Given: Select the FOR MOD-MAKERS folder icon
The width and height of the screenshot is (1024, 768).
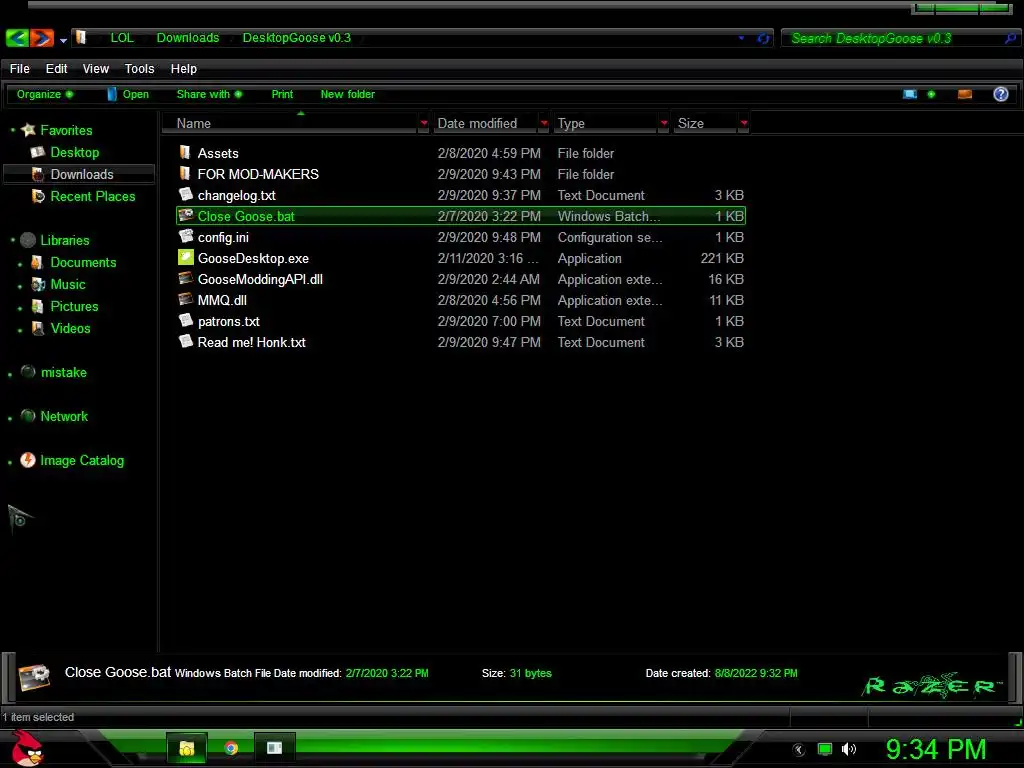Looking at the screenshot, I should tap(185, 173).
